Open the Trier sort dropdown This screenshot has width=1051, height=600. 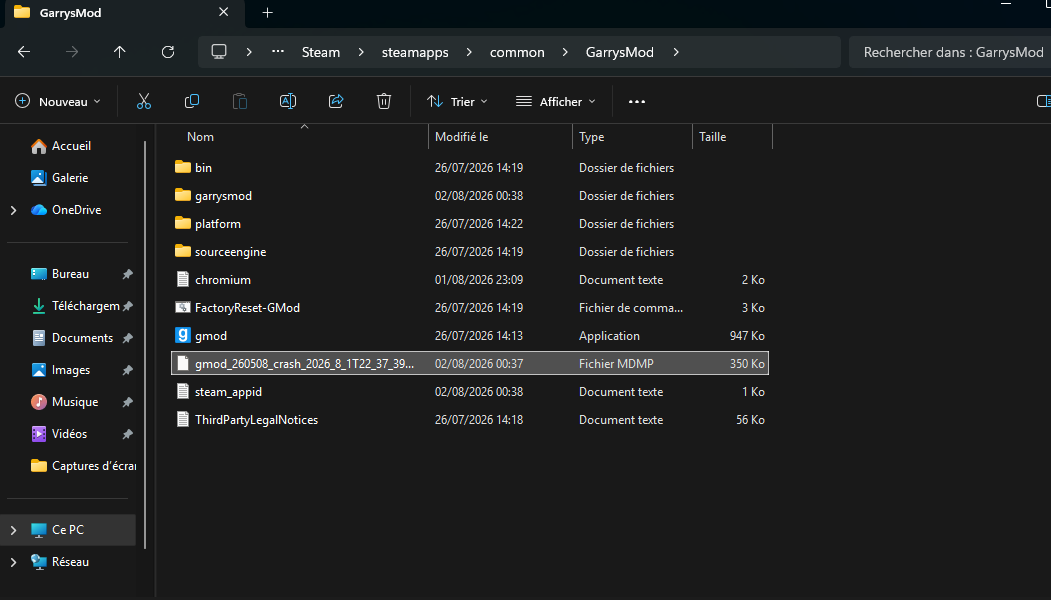(x=457, y=101)
